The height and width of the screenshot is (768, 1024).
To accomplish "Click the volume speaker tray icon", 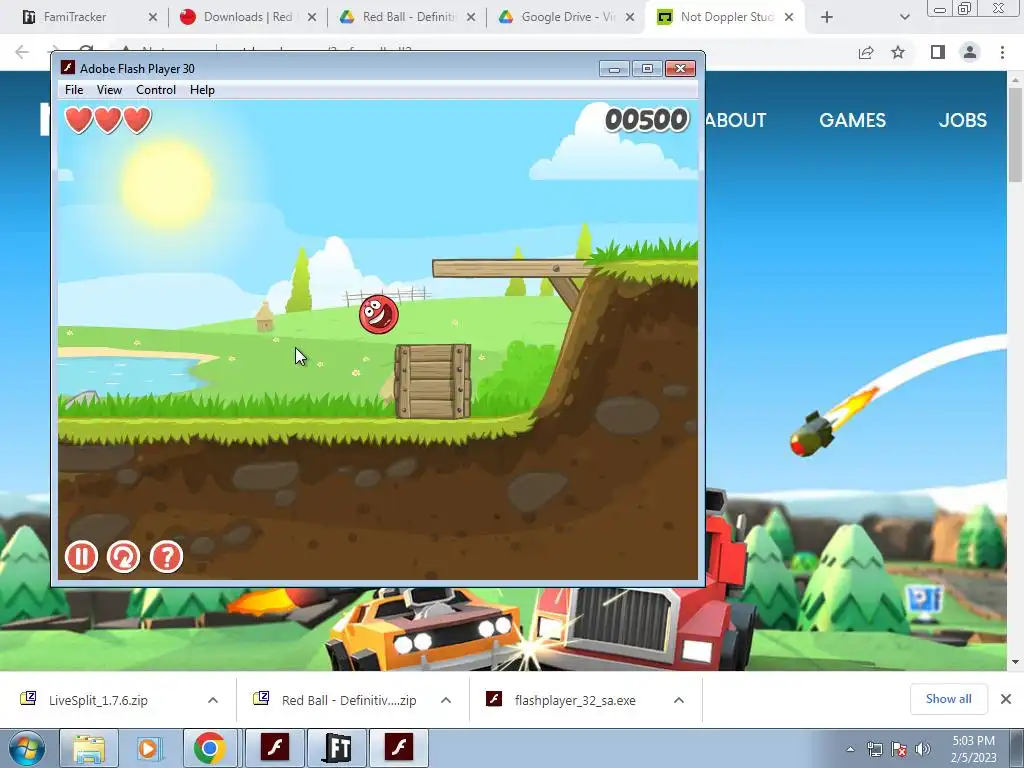I will 923,749.
